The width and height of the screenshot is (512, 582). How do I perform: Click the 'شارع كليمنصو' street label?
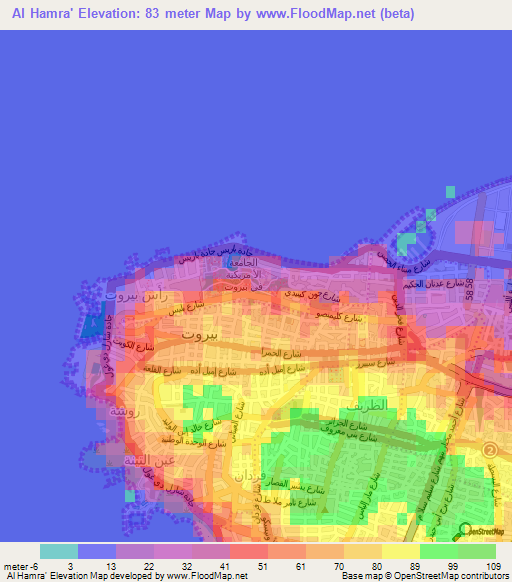[x=339, y=317]
